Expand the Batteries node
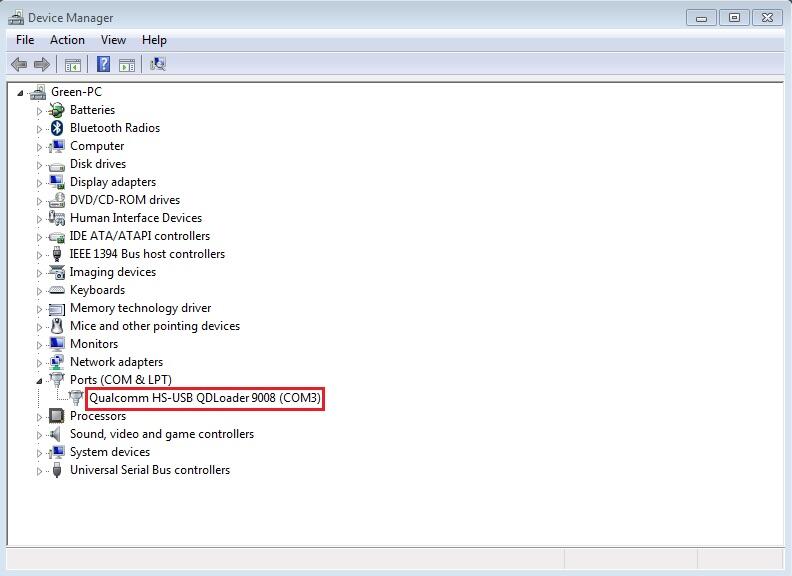This screenshot has height=576, width=792. pos(39,111)
